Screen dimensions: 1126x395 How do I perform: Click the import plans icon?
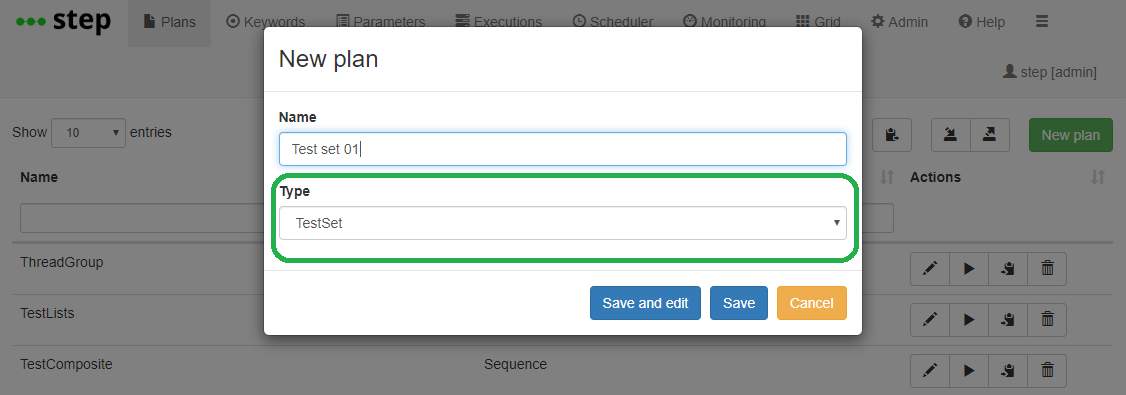(951, 135)
